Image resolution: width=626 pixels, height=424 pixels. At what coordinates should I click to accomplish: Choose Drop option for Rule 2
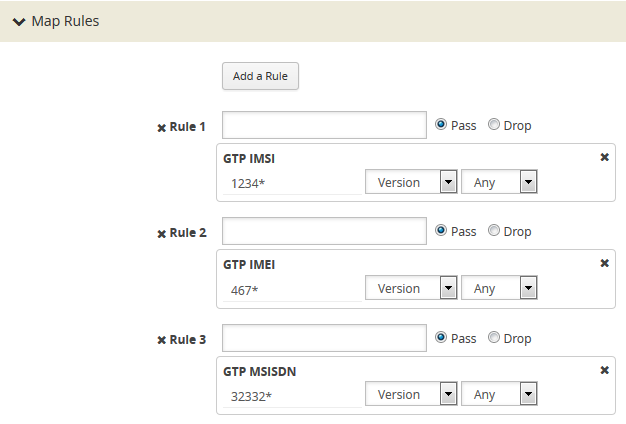494,231
